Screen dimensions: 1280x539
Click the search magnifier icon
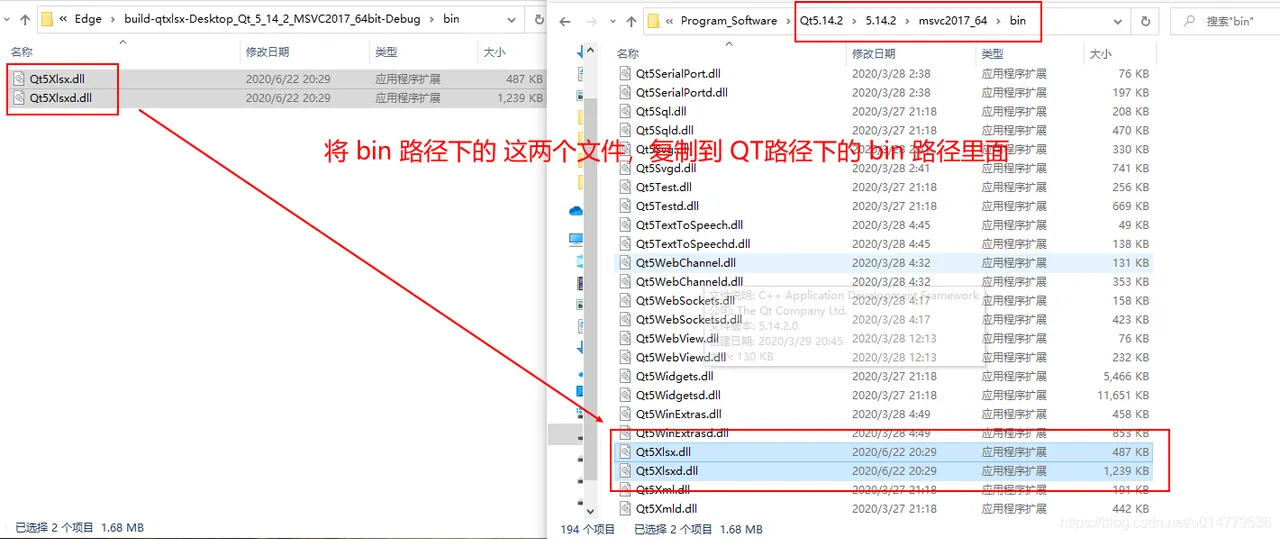tap(1189, 21)
